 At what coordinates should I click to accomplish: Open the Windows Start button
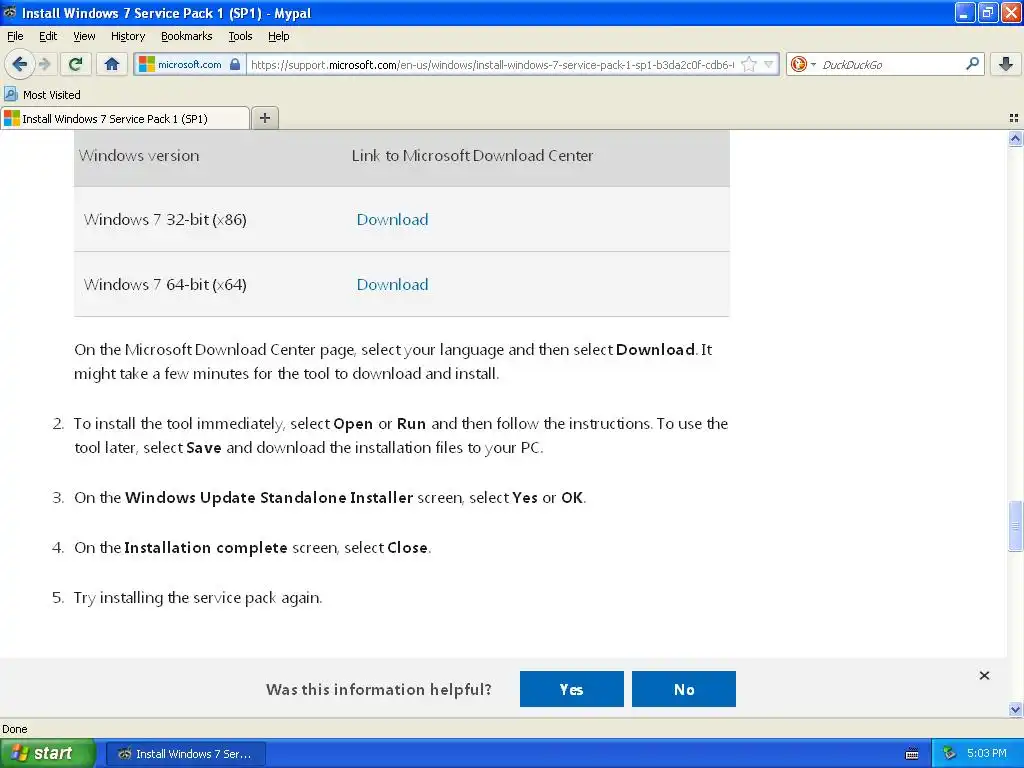click(47, 753)
